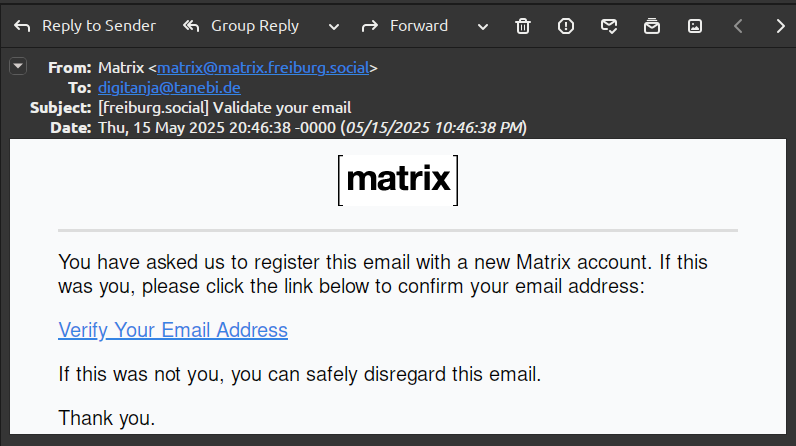
Task: Archive the message with the archive icon
Action: [652, 26]
